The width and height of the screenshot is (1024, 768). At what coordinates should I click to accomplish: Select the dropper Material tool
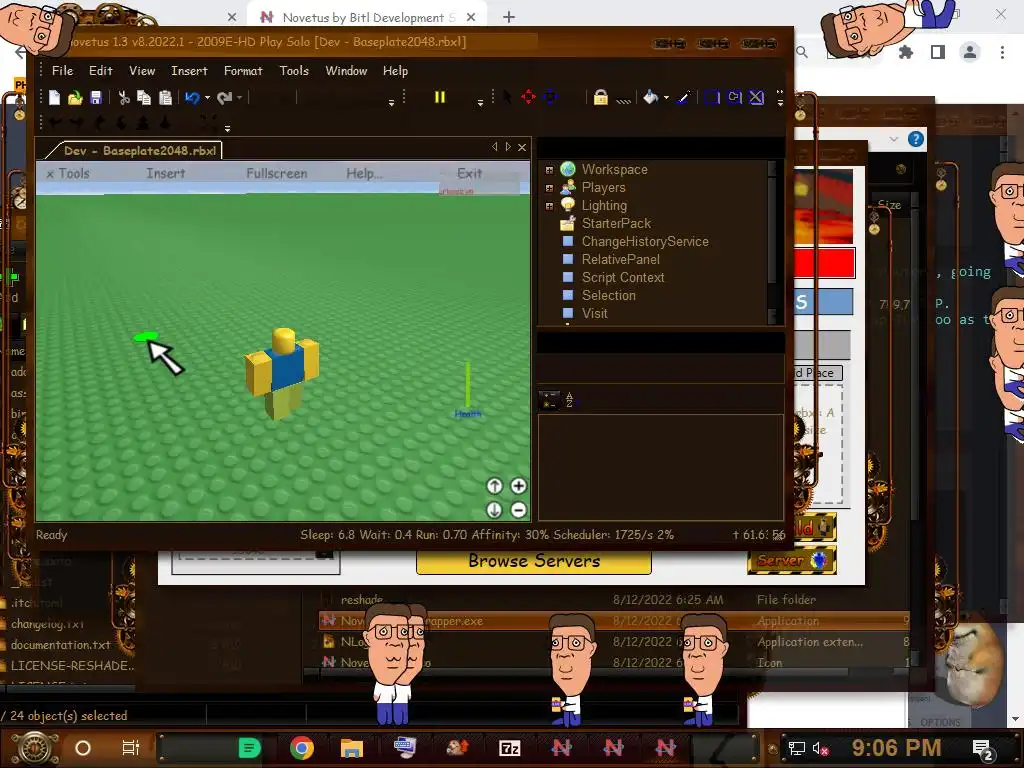coord(684,97)
